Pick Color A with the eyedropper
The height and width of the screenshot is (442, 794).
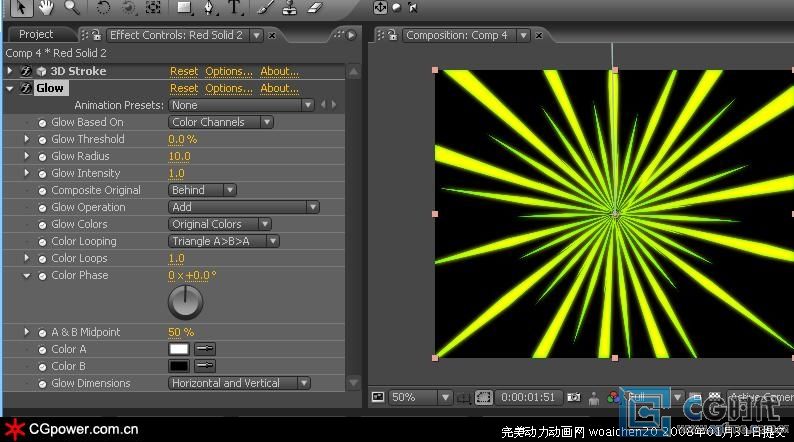pos(204,349)
